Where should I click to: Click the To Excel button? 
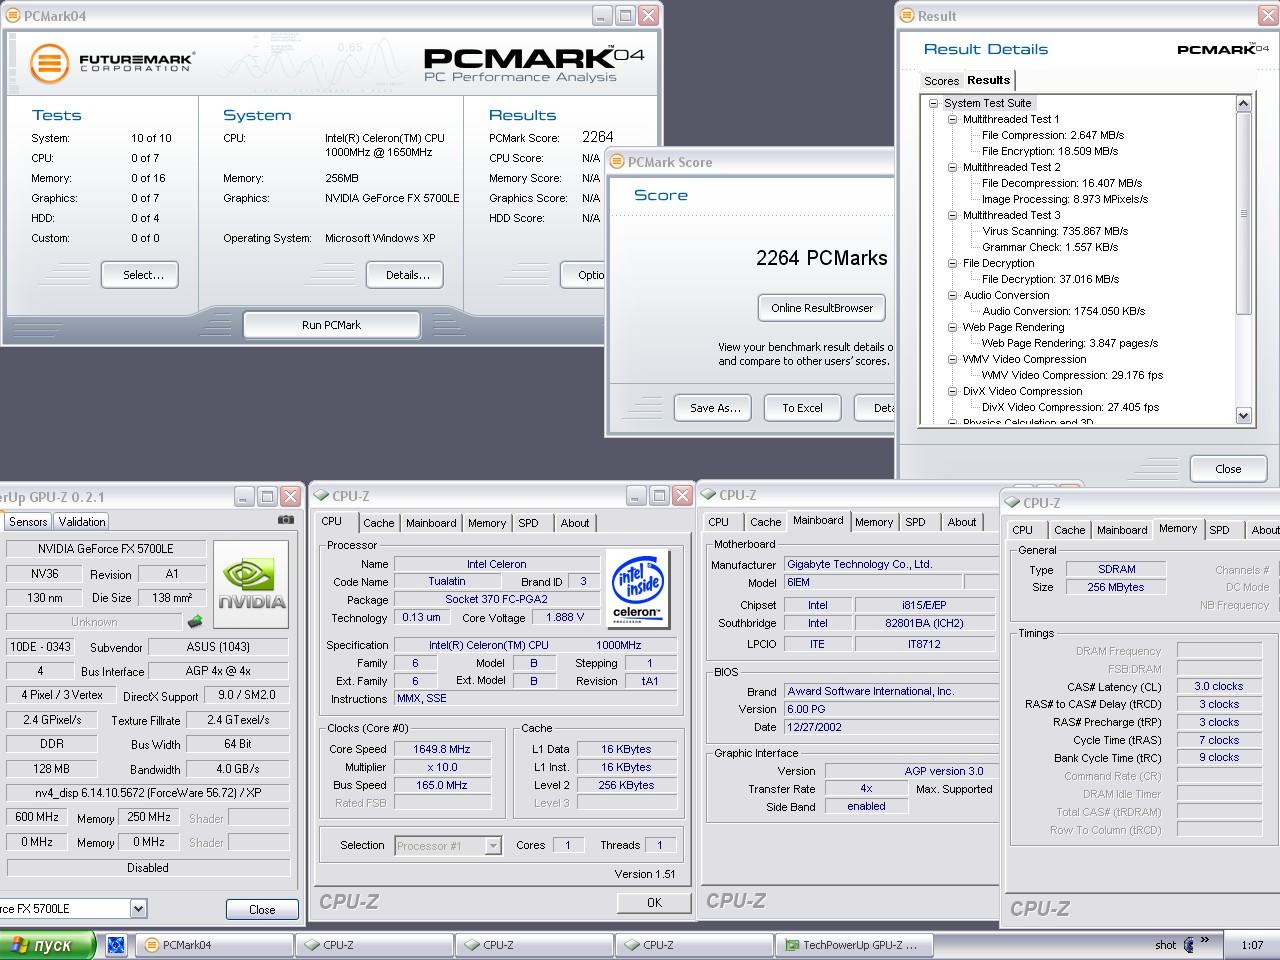pos(802,408)
